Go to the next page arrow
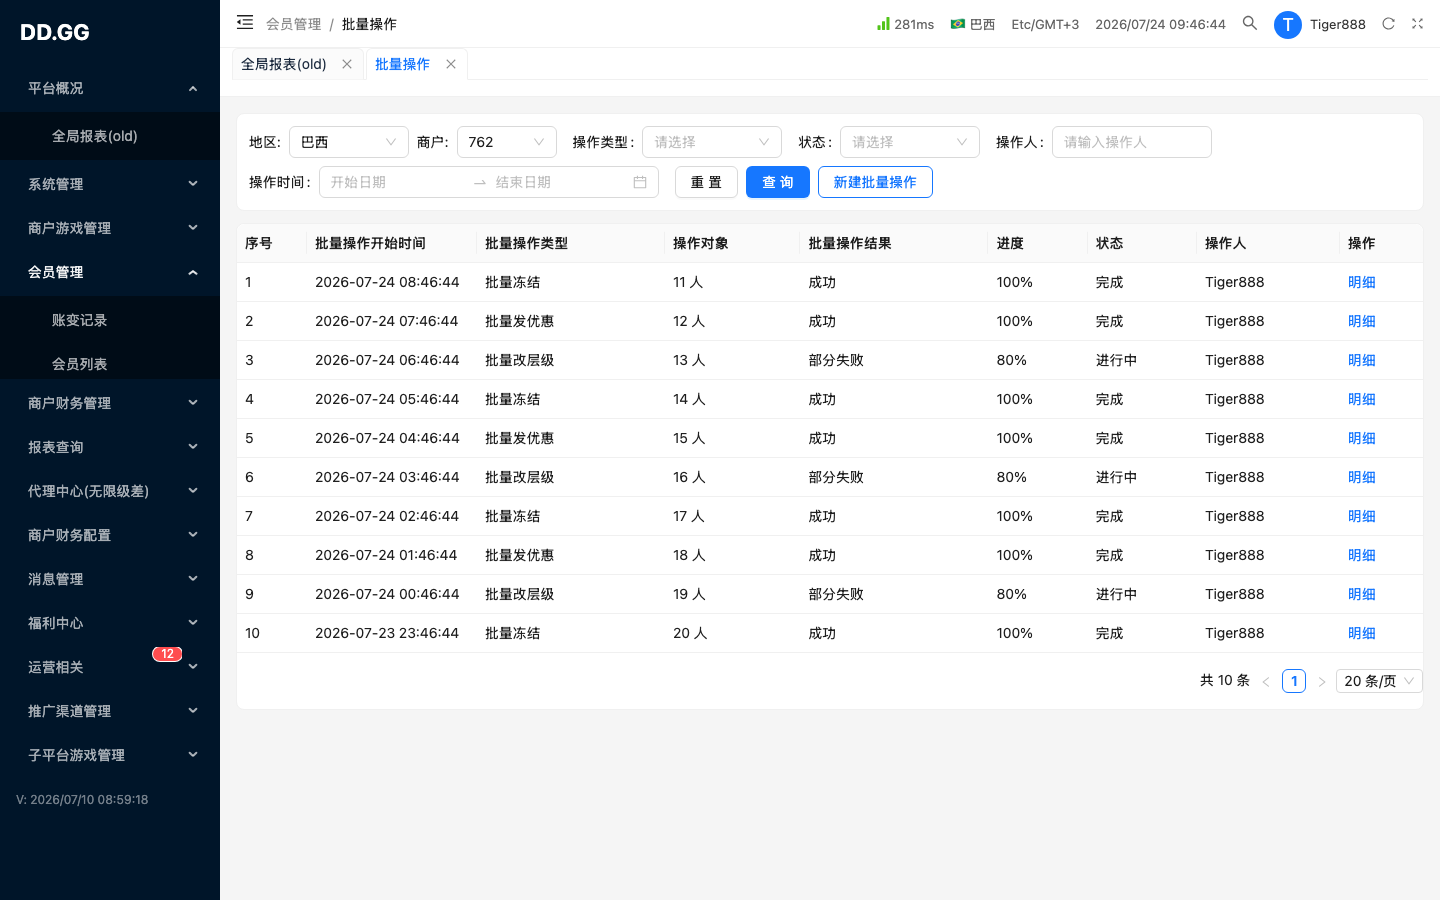Image resolution: width=1440 pixels, height=900 pixels. (x=1322, y=681)
